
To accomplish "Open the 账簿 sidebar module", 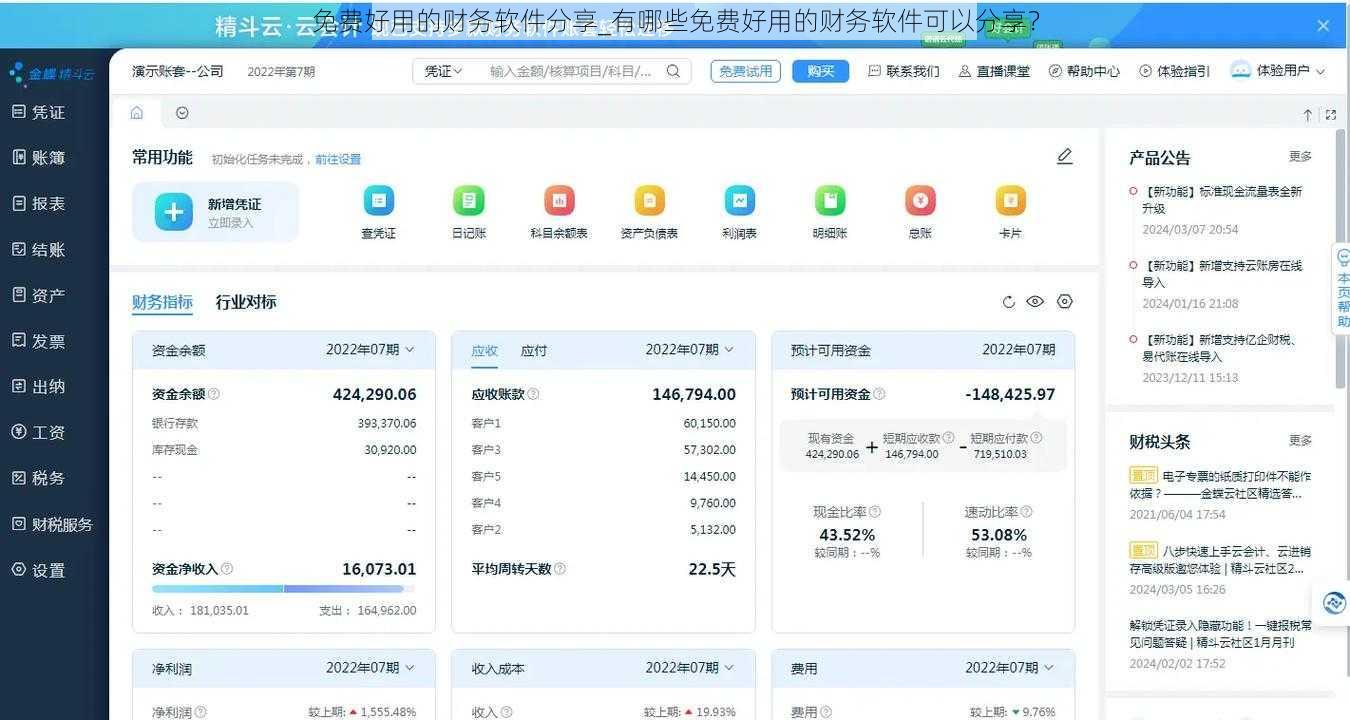I will point(38,157).
